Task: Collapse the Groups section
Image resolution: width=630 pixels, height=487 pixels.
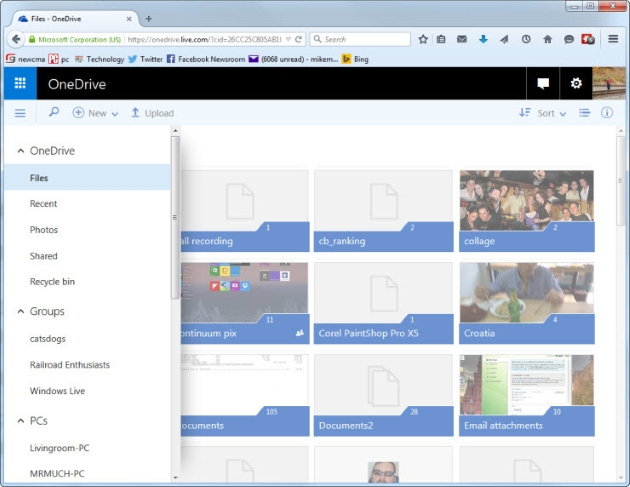Action: 19,312
